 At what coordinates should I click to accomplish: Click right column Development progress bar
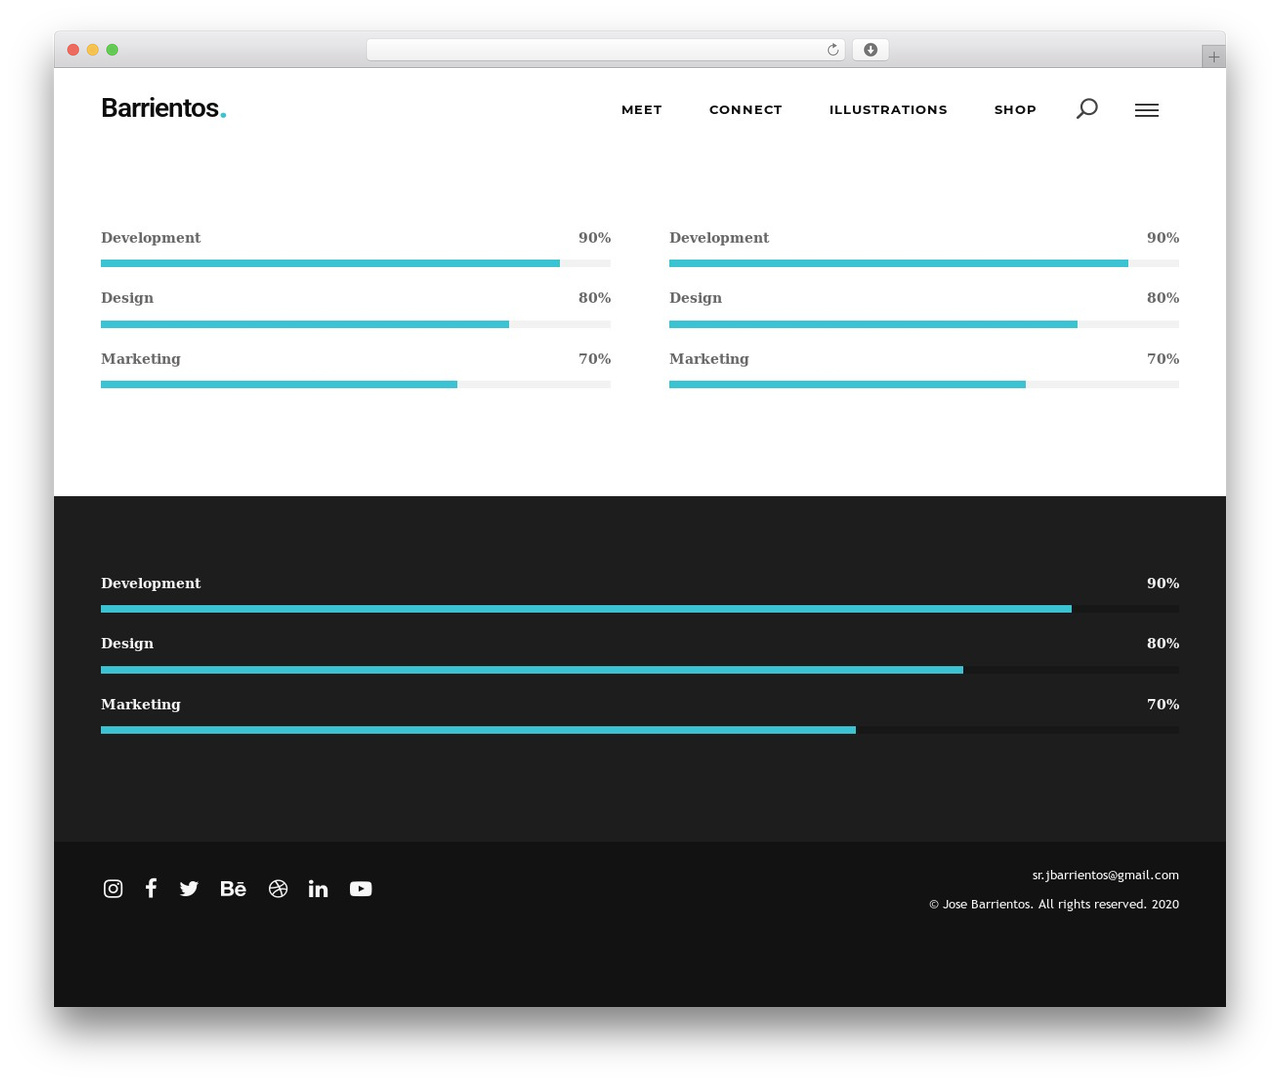[924, 263]
